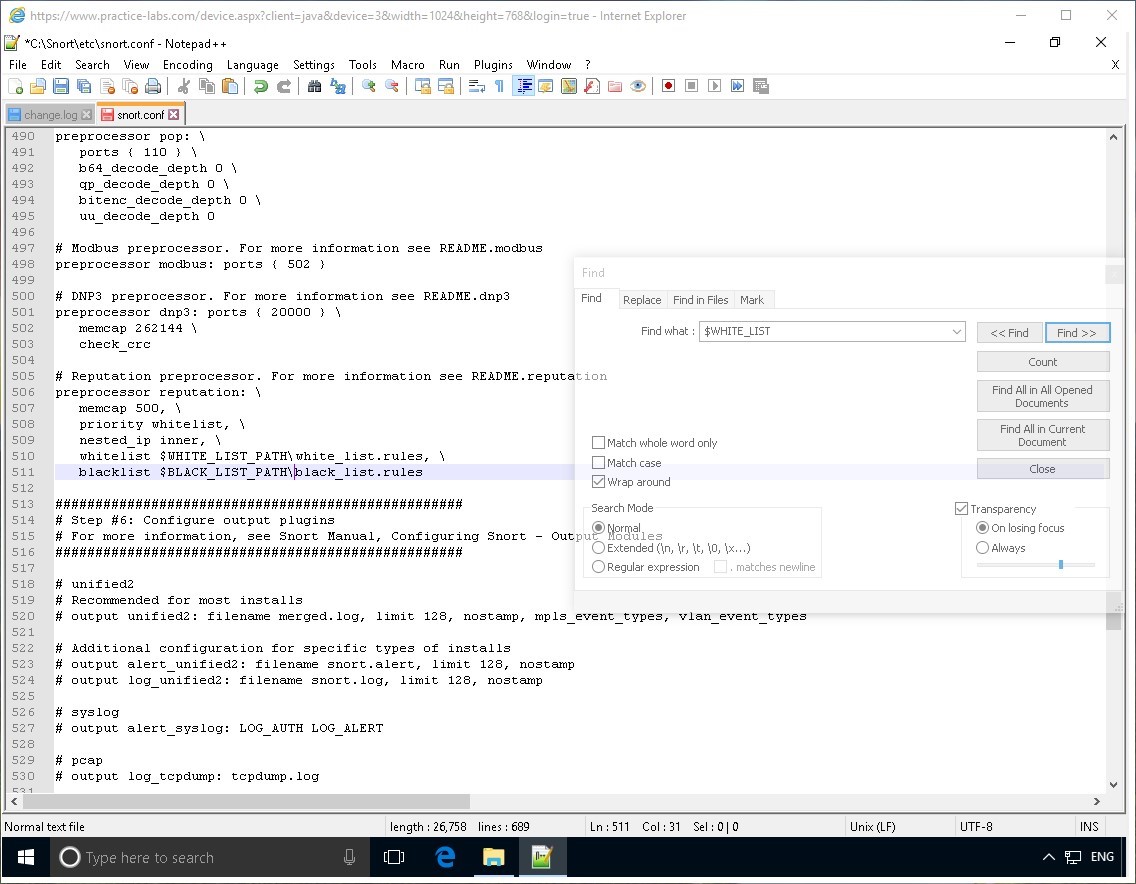Click the Cut scissors icon
Image resolution: width=1136 pixels, height=884 pixels.
[x=184, y=86]
